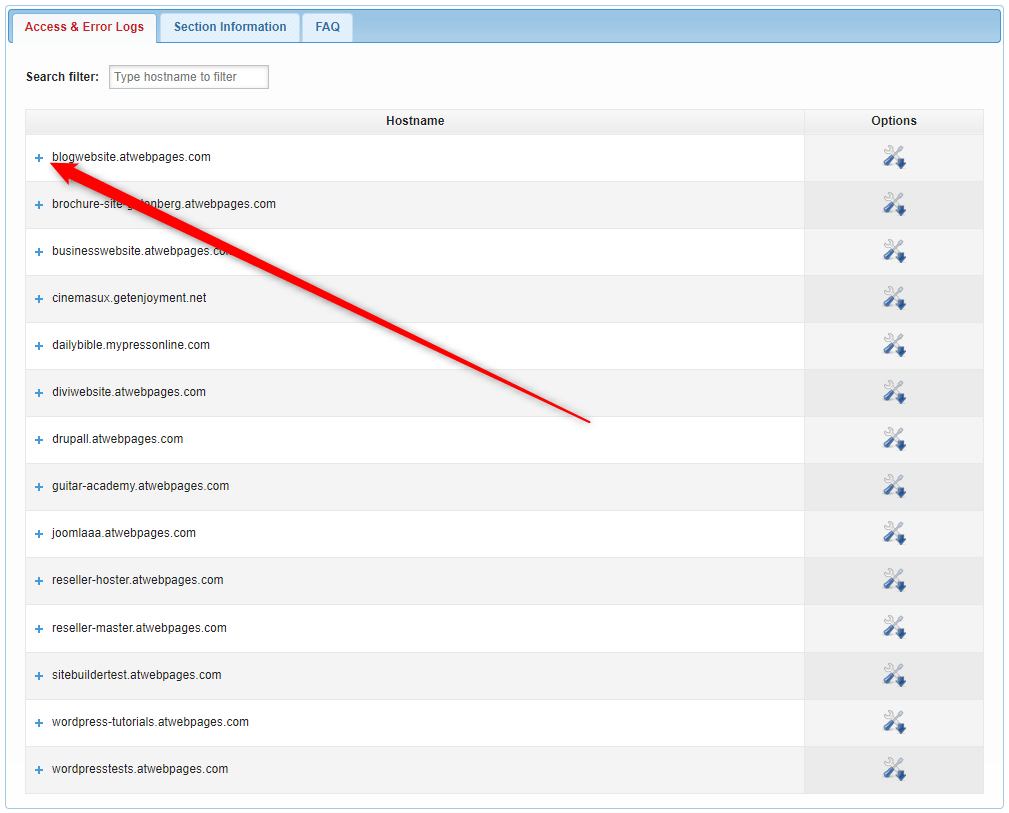The image size is (1009, 813).
Task: Expand the drupall.atwebpages.com entry
Action: pos(38,438)
